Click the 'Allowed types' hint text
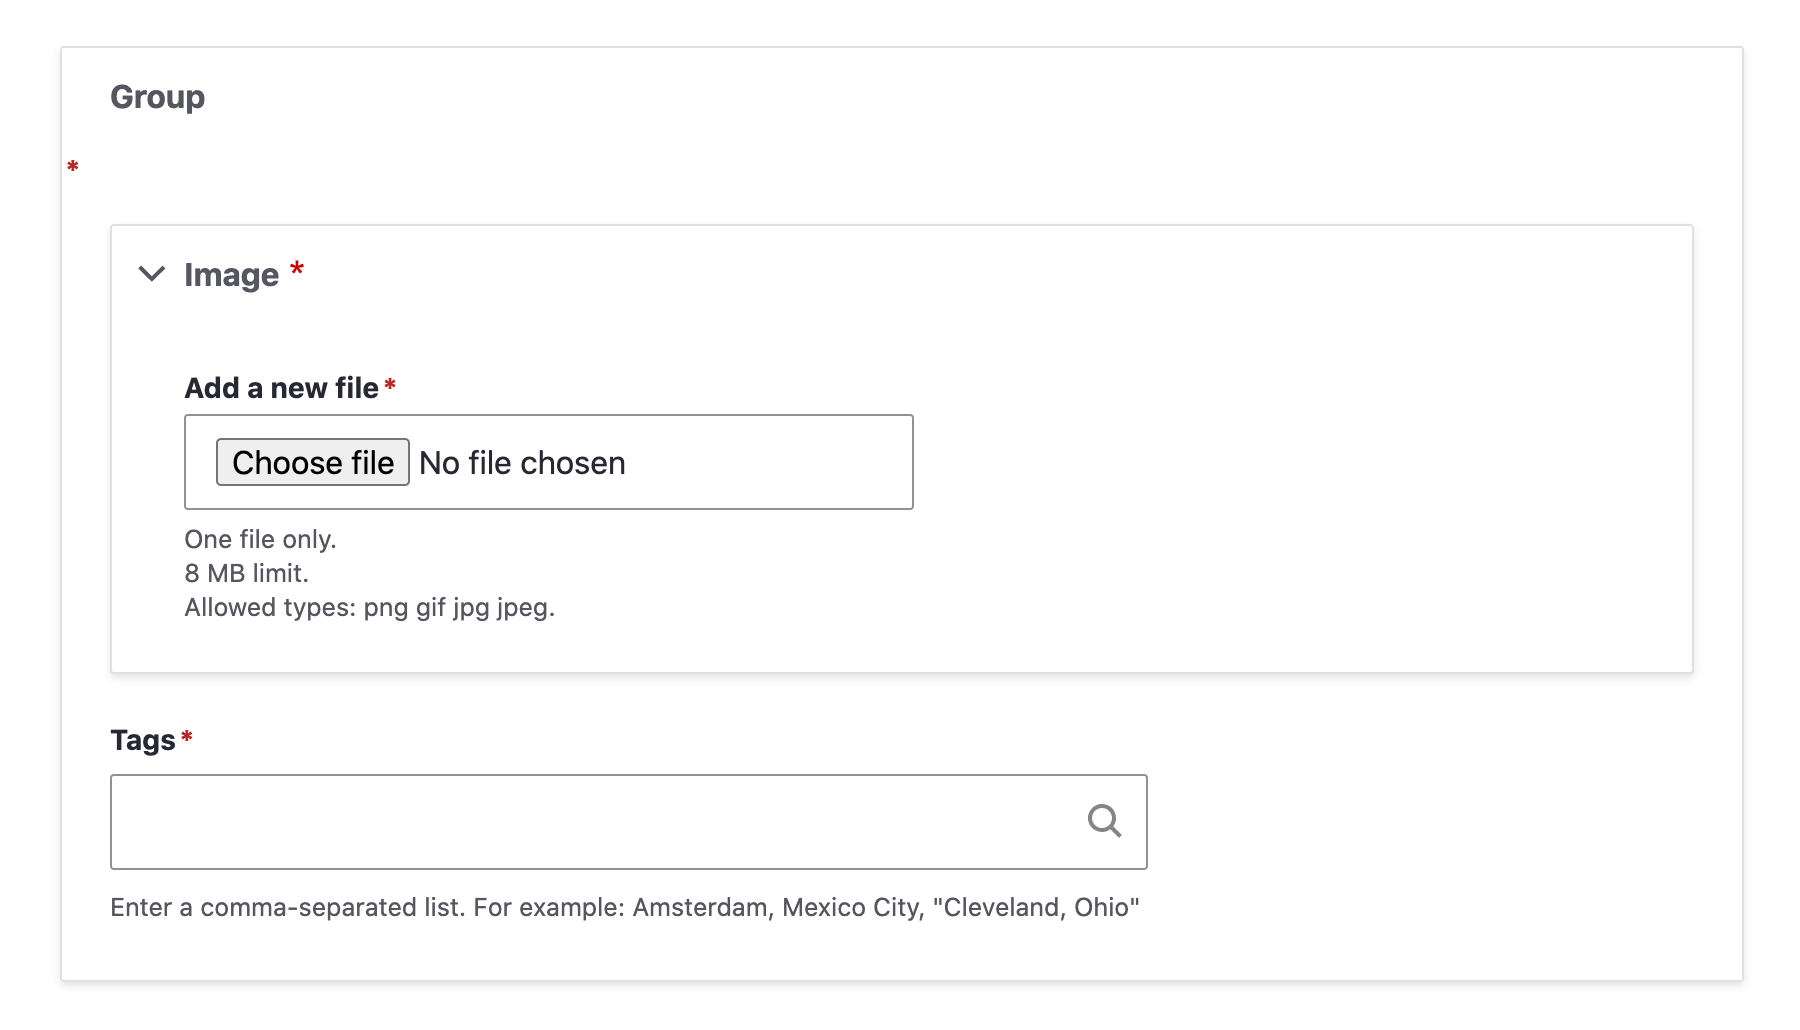Viewport: 1800px width, 1030px height. (369, 607)
